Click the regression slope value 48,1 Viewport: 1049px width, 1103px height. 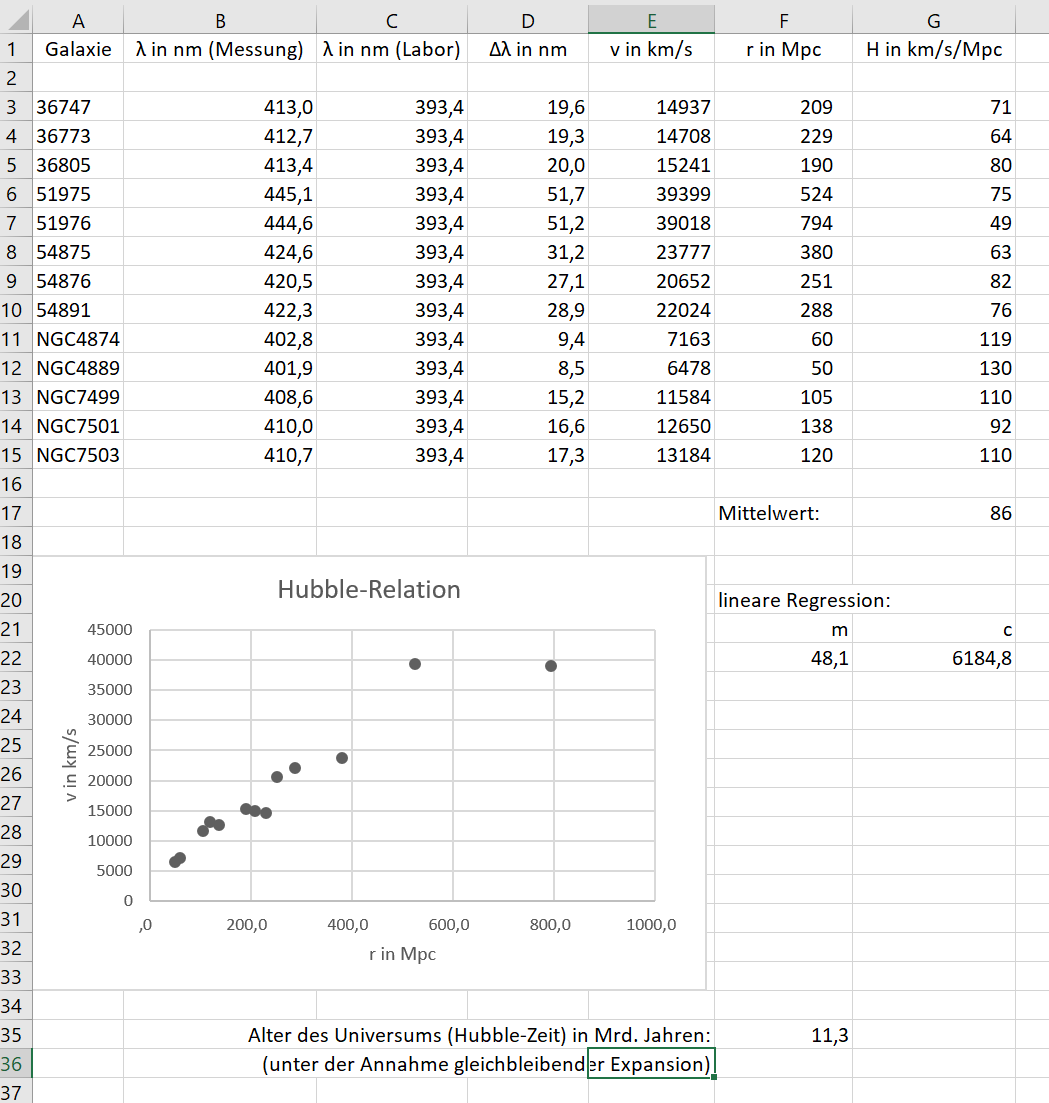coord(783,659)
